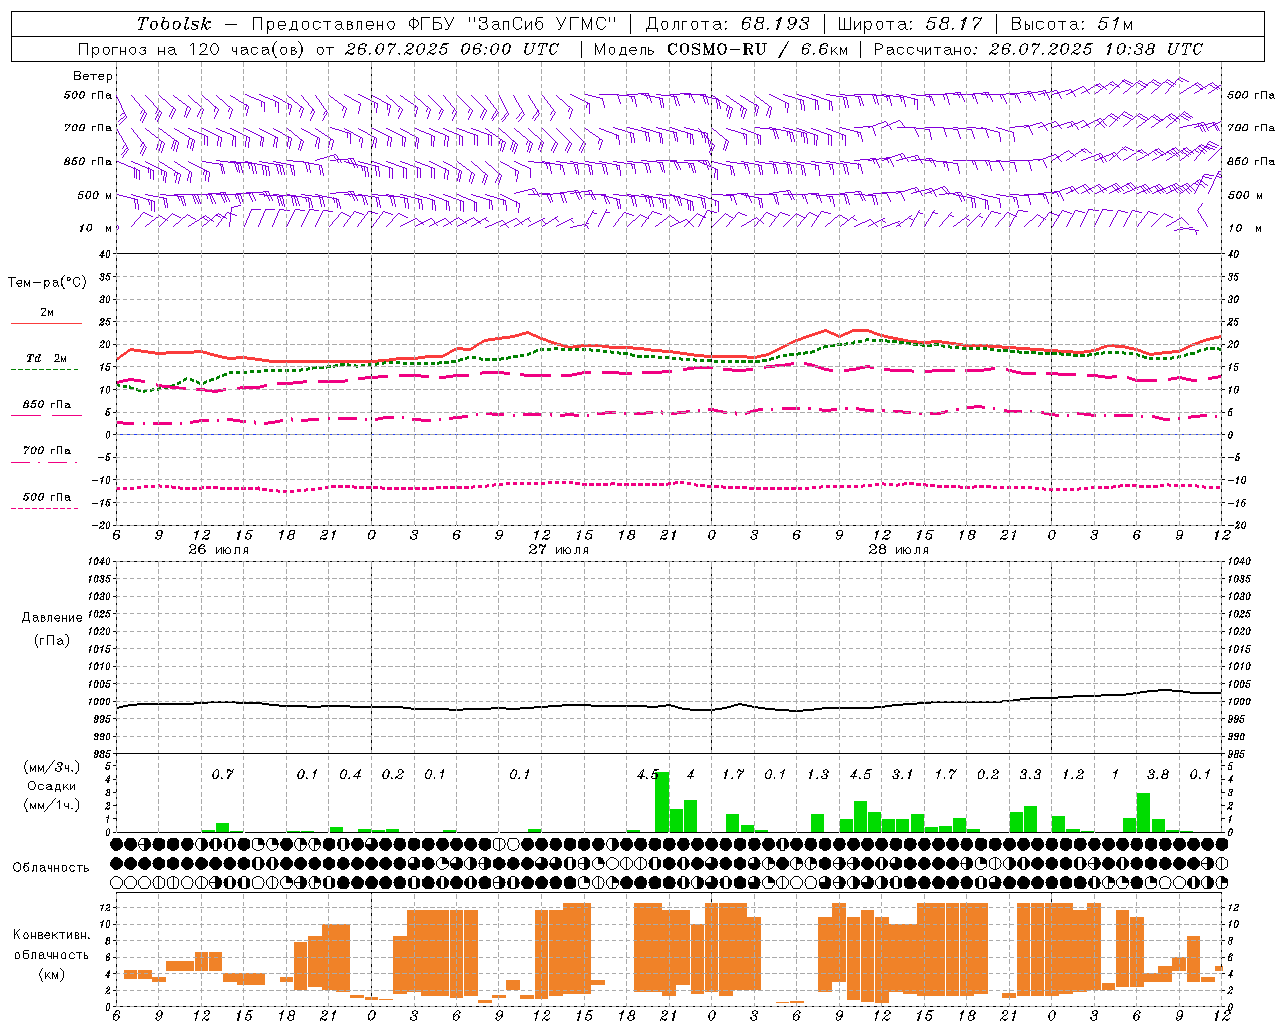
Task: Select the model name COSMO-RU / 6.6км
Action: pyautogui.click(x=756, y=49)
